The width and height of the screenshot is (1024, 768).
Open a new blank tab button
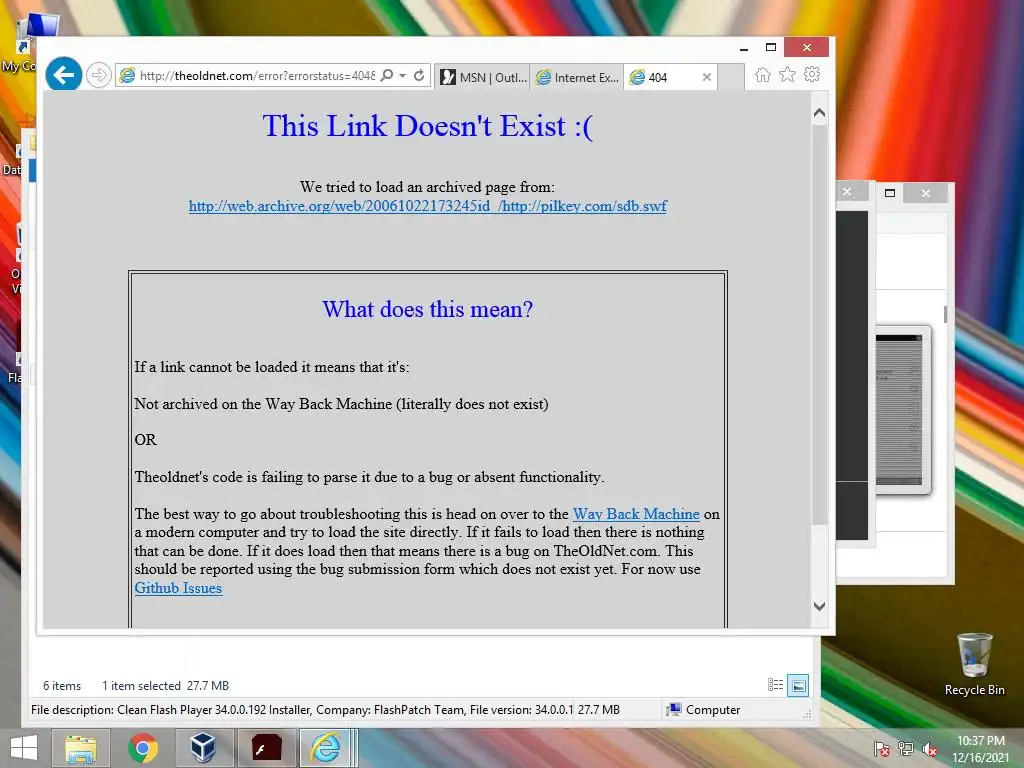[x=731, y=77]
